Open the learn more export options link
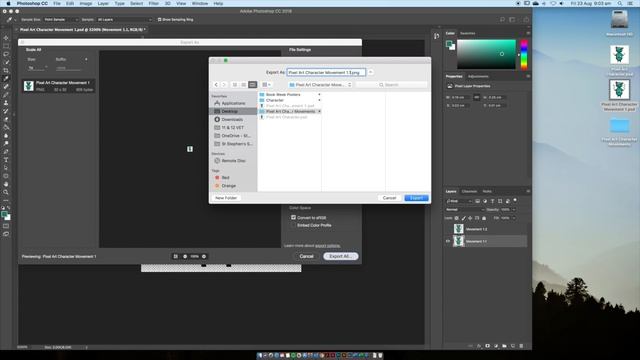 [x=328, y=246]
